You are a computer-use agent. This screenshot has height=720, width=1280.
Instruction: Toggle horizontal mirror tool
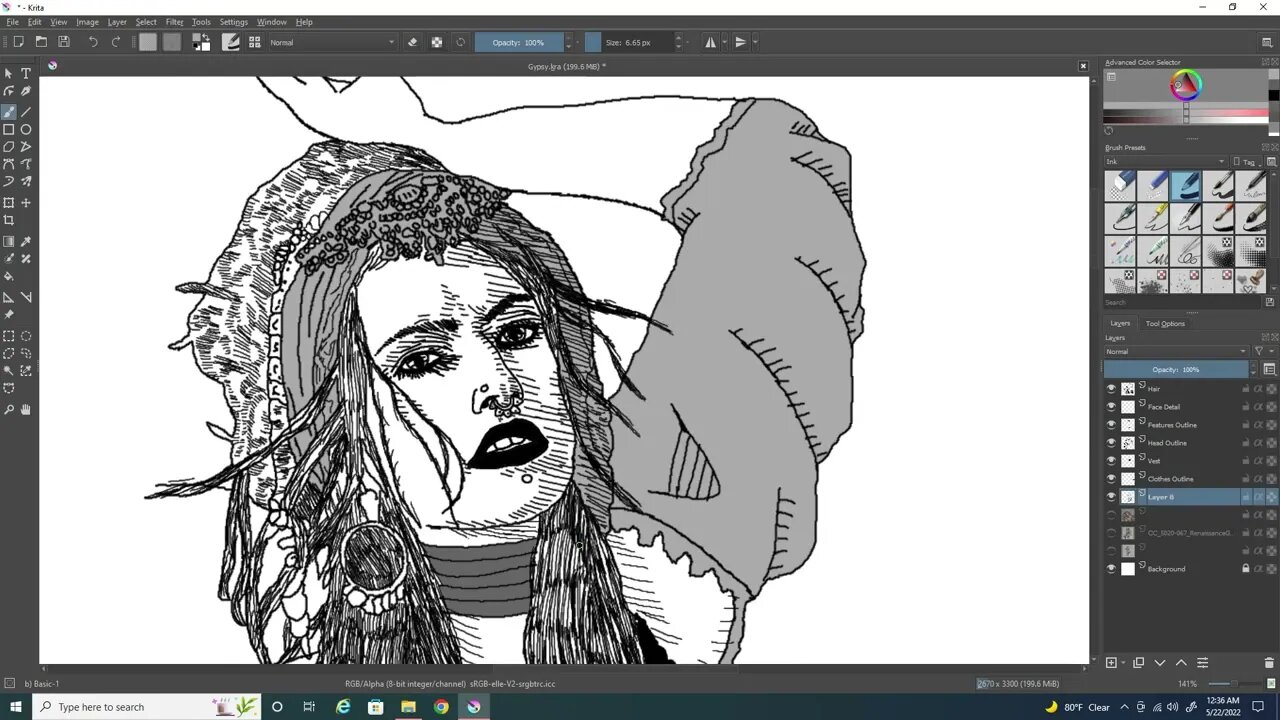711,42
